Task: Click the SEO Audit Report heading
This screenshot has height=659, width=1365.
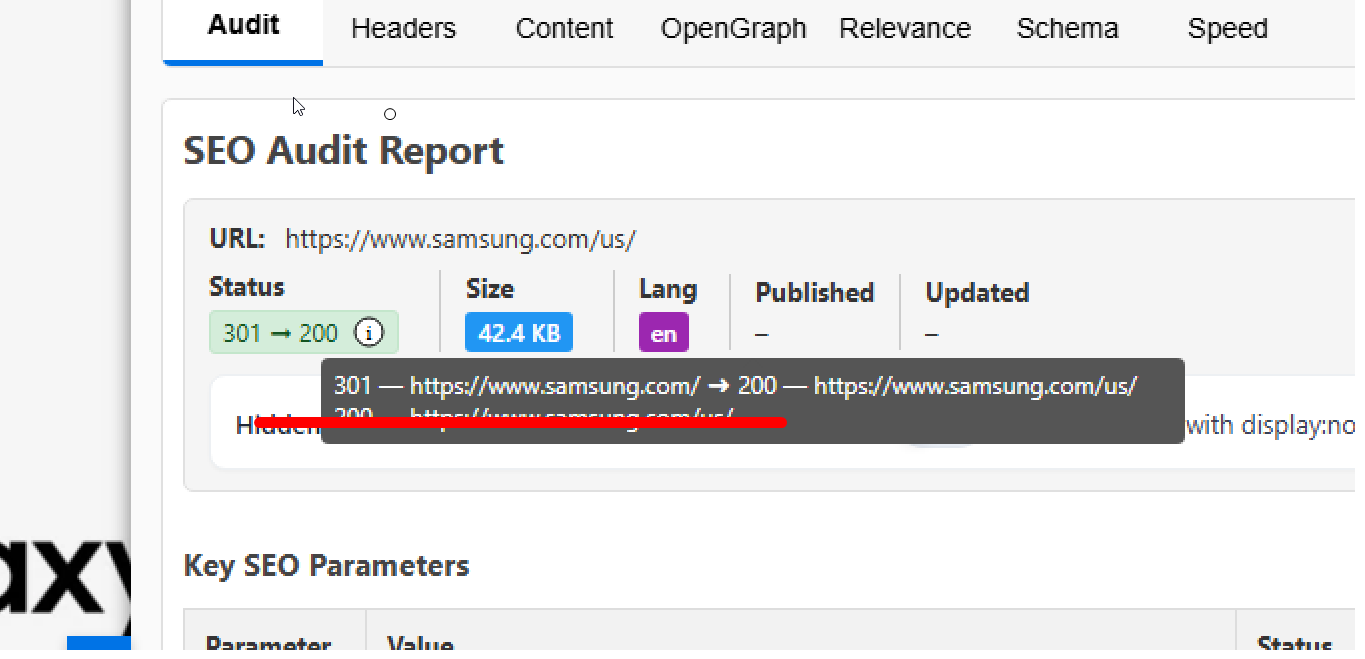Action: (x=344, y=152)
